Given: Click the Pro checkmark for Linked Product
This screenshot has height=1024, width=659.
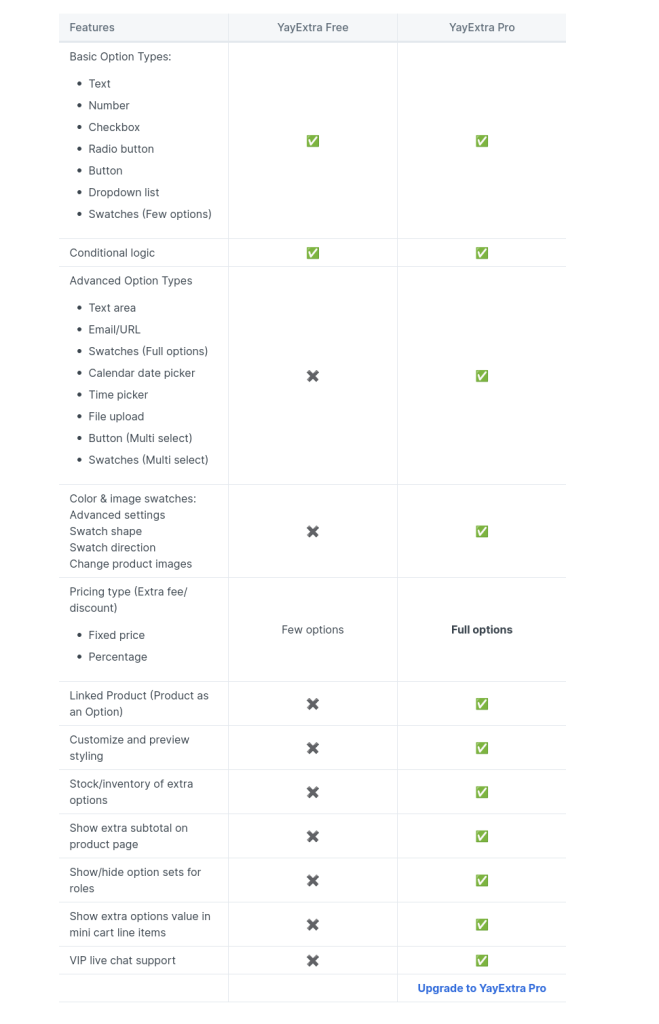Looking at the screenshot, I should [482, 704].
